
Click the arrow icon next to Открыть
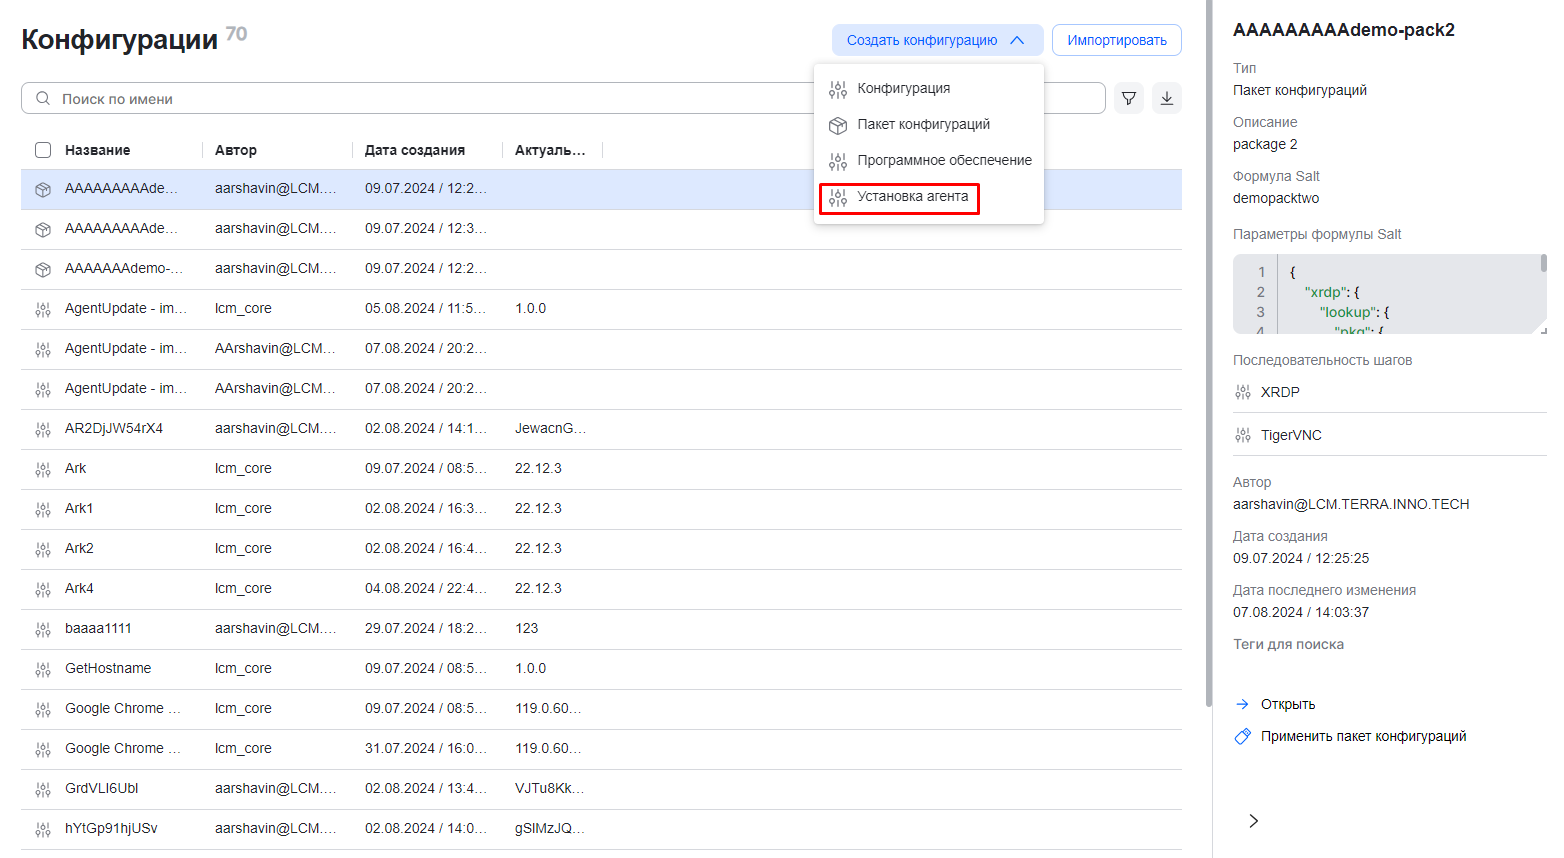[x=1243, y=704]
